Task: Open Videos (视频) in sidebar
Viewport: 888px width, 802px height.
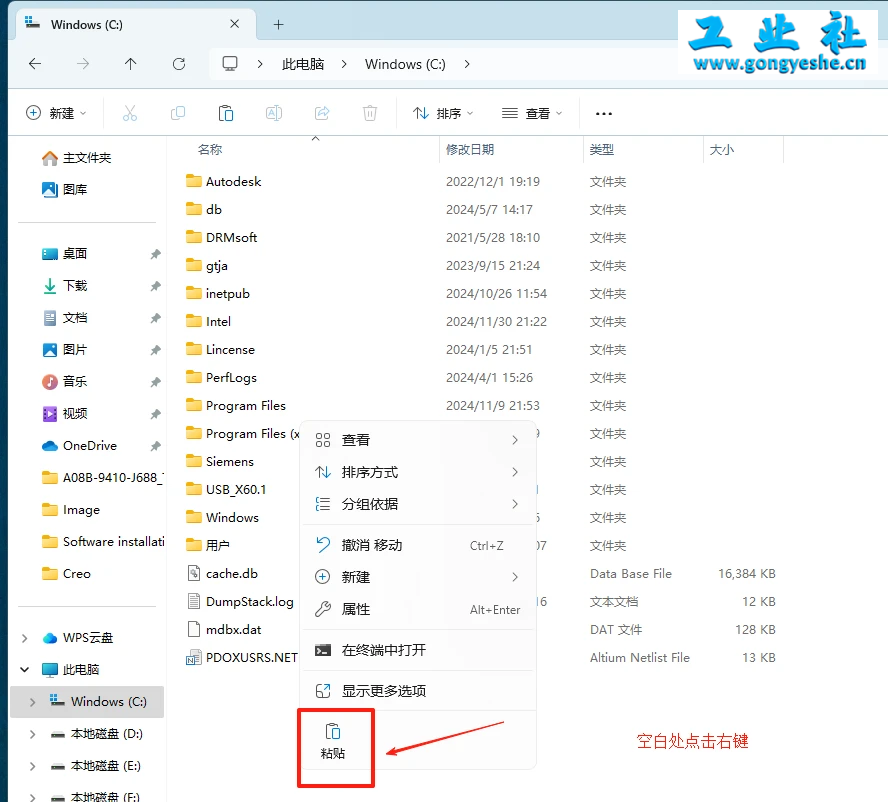Action: (x=64, y=413)
